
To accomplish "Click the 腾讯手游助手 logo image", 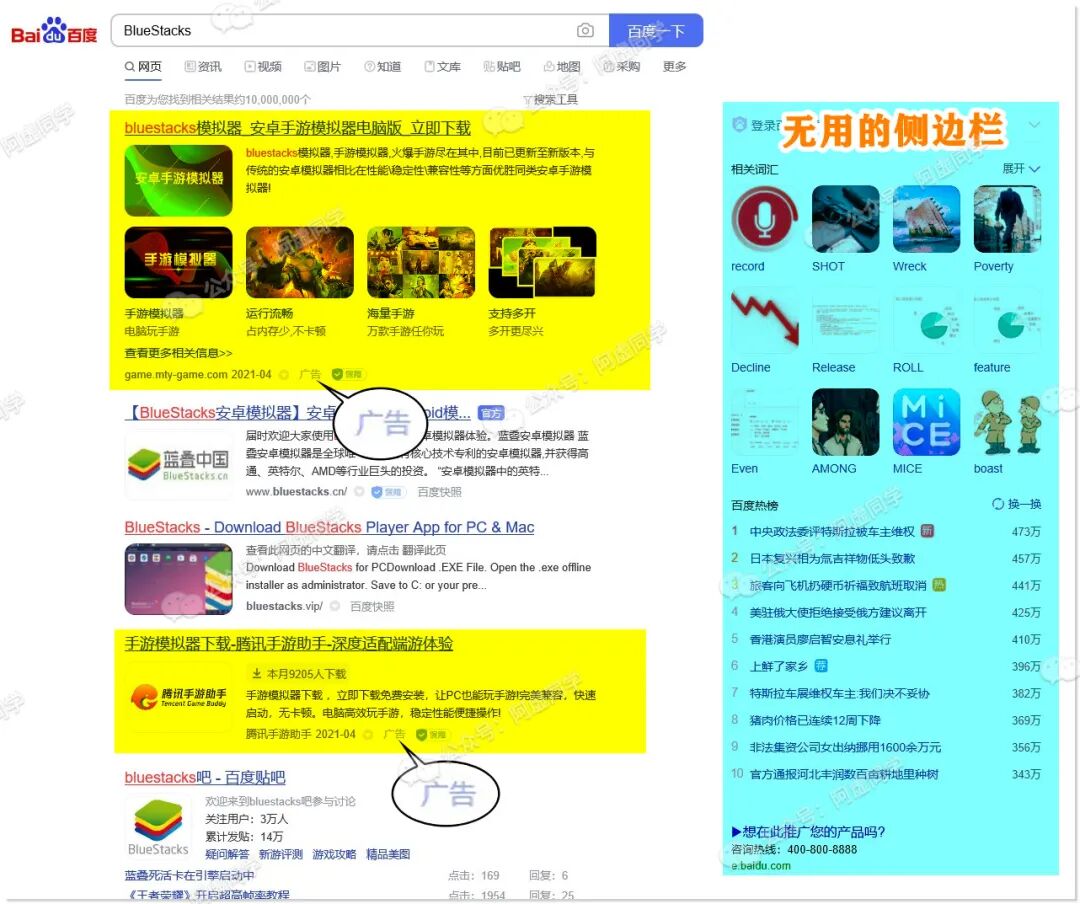I will (x=178, y=697).
